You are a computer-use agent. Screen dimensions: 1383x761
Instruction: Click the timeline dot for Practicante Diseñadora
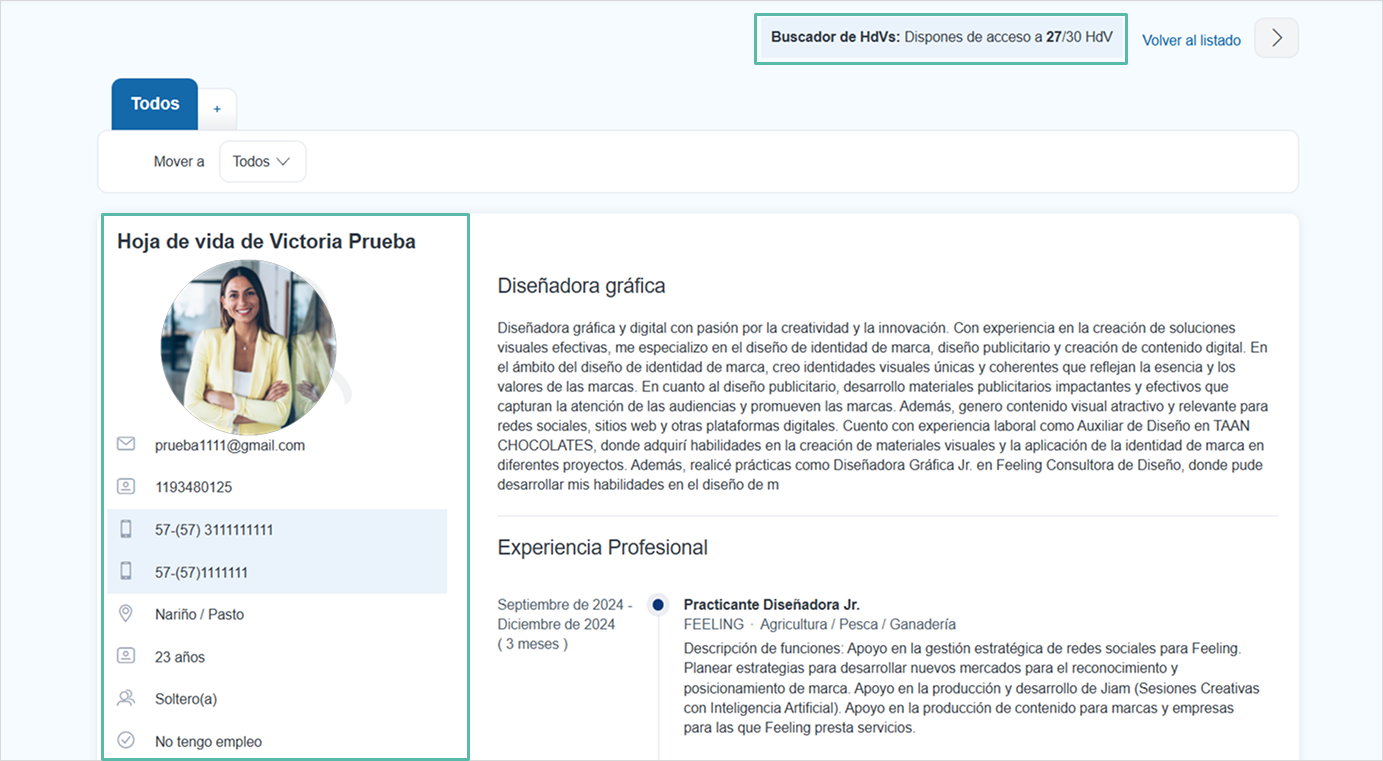click(x=658, y=604)
